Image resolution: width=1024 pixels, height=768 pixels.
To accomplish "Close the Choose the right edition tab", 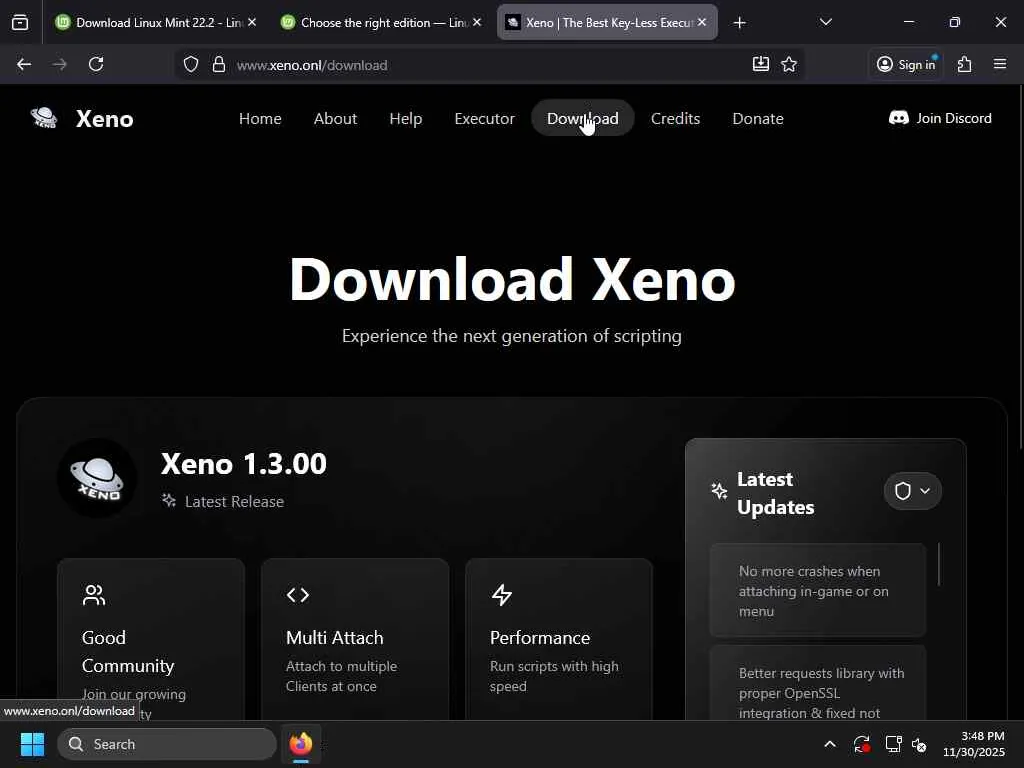I will click(x=477, y=22).
